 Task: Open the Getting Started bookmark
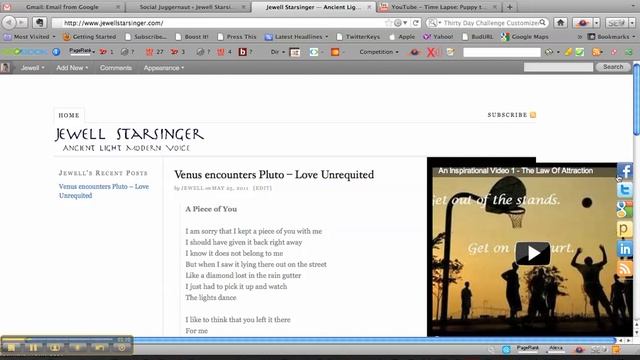click(x=89, y=37)
